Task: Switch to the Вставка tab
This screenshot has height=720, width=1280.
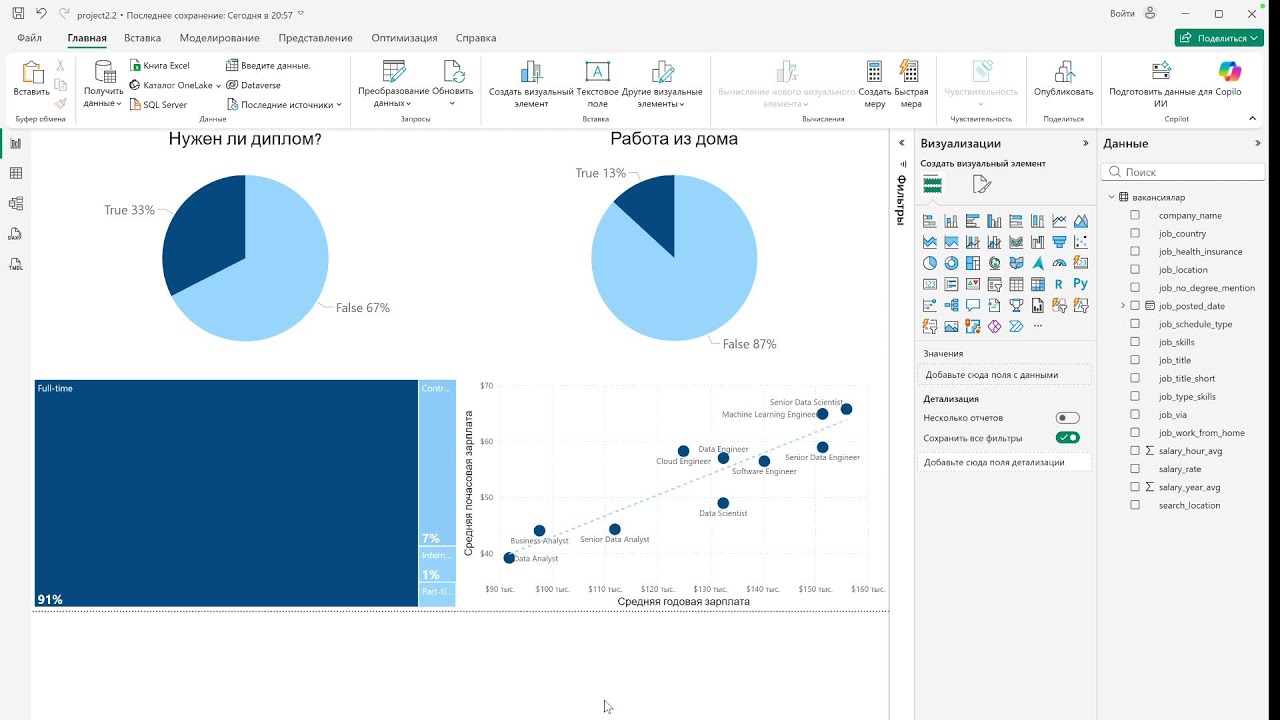Action: 142,38
